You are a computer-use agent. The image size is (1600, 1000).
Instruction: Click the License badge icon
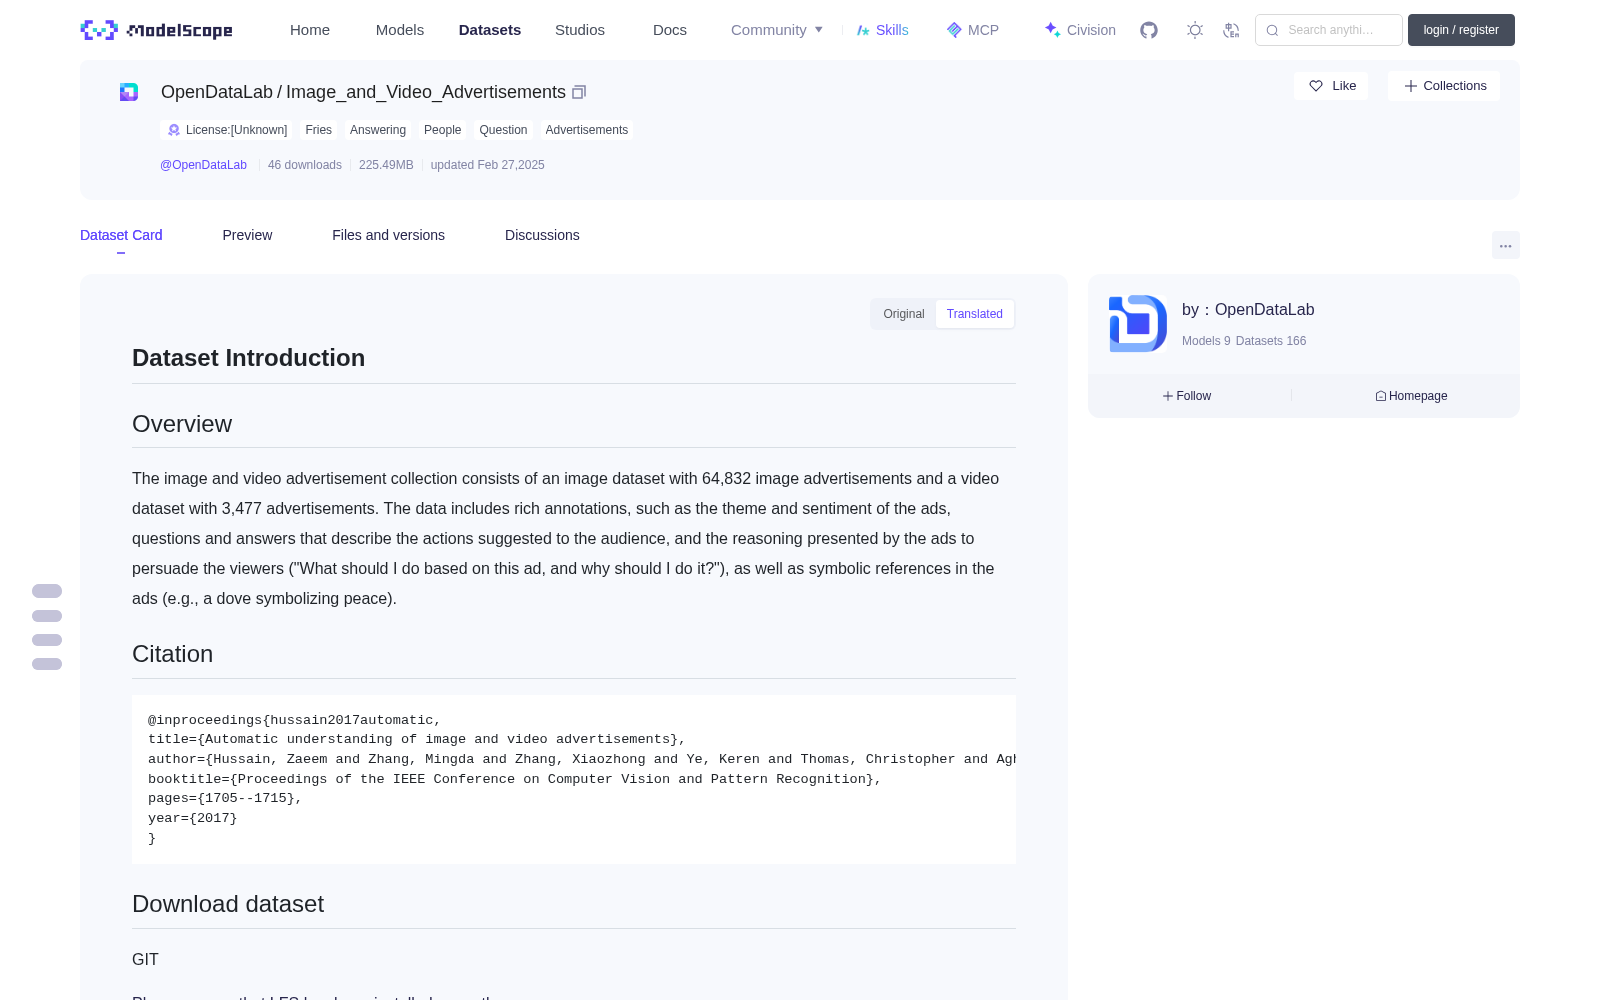174,130
